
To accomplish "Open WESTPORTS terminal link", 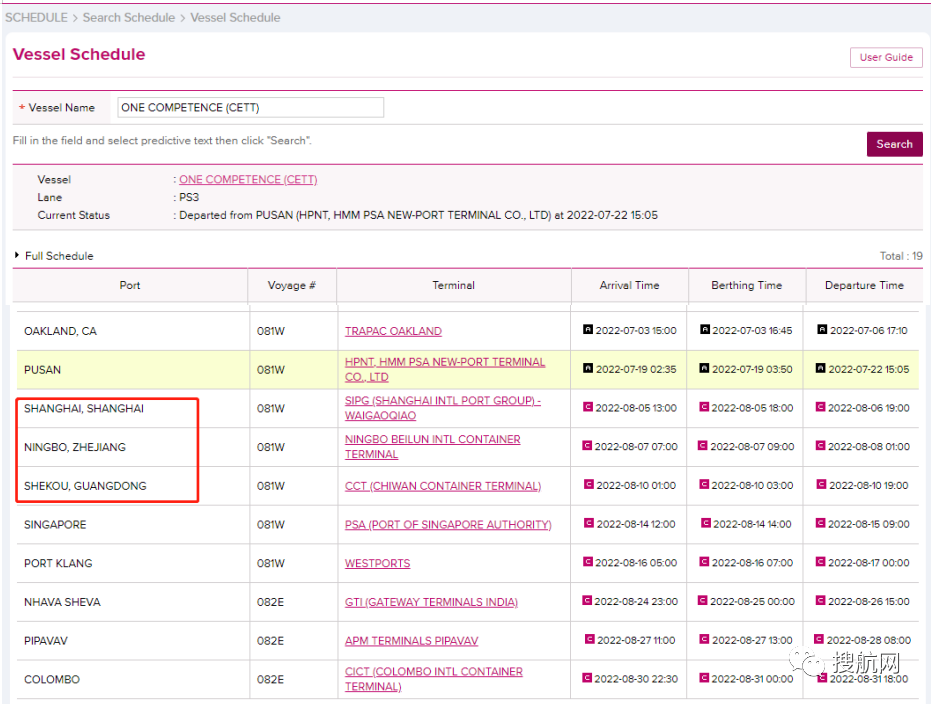I will click(x=377, y=564).
